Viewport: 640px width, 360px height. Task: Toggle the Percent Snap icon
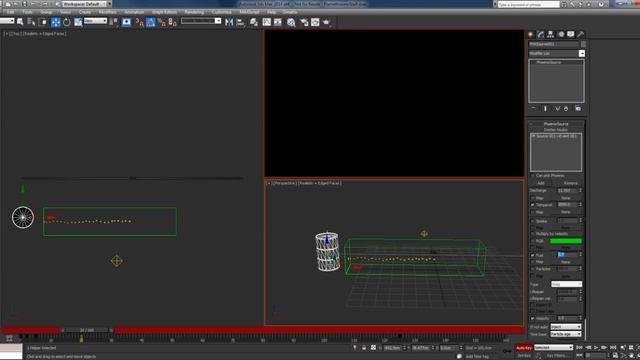click(x=162, y=22)
